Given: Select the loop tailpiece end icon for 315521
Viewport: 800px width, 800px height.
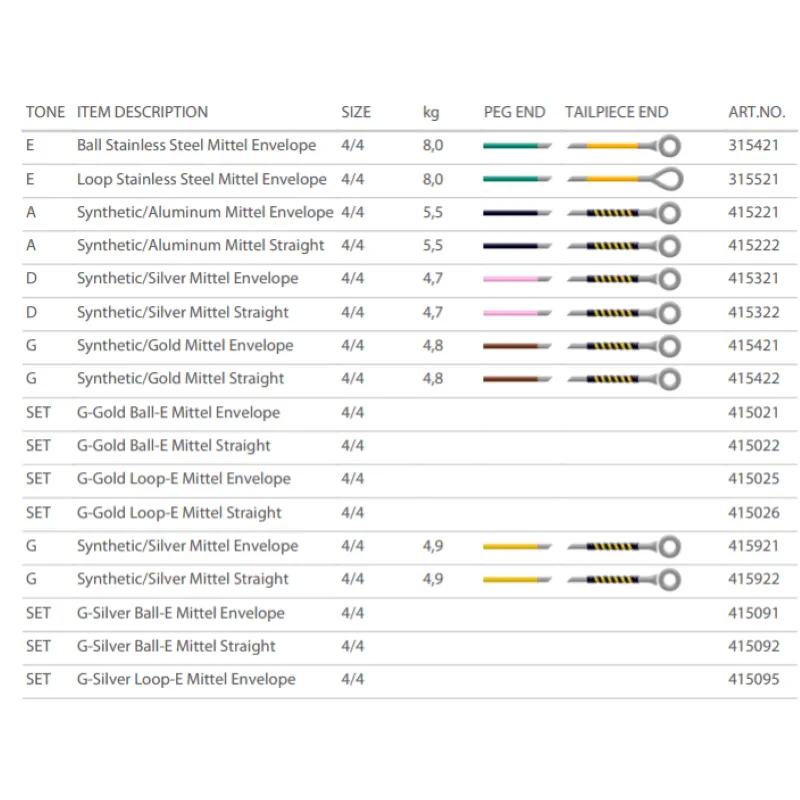Looking at the screenshot, I should [x=624, y=179].
